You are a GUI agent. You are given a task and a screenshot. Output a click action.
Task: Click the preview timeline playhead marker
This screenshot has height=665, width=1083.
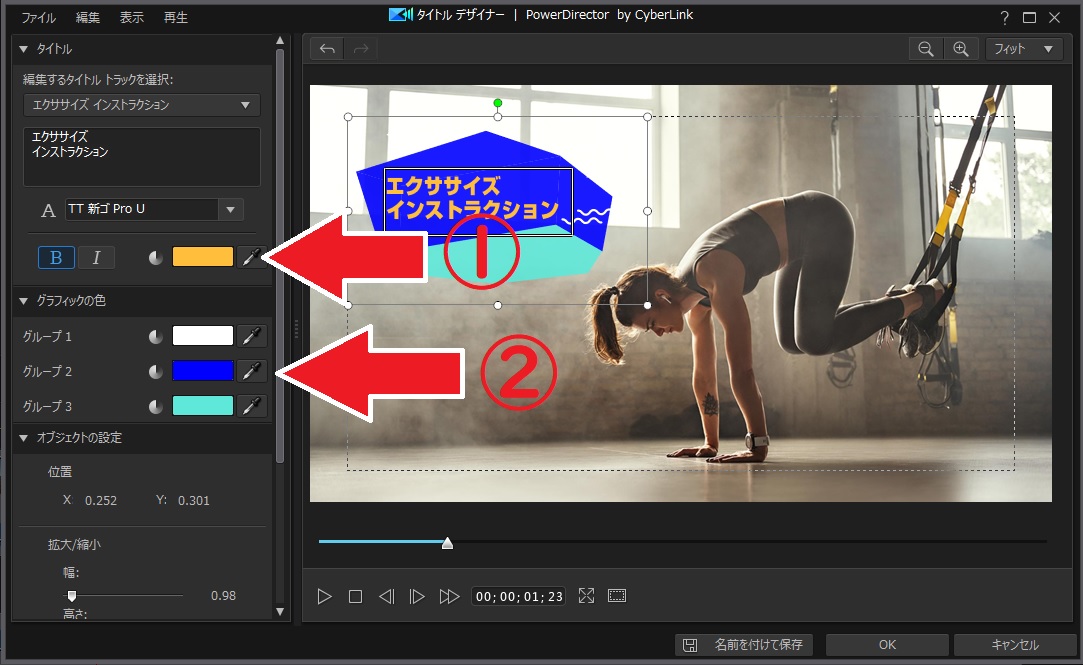[x=448, y=543]
